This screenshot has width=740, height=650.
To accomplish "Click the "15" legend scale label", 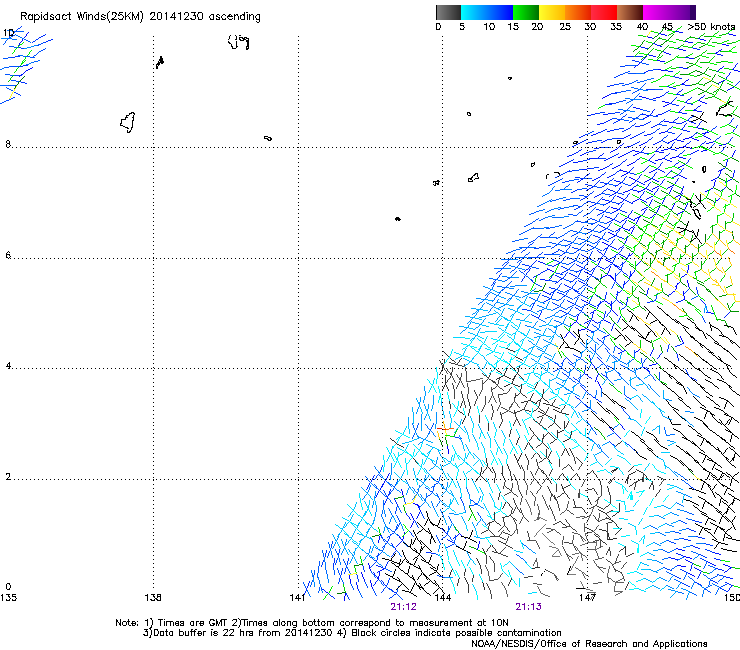I will click(513, 27).
